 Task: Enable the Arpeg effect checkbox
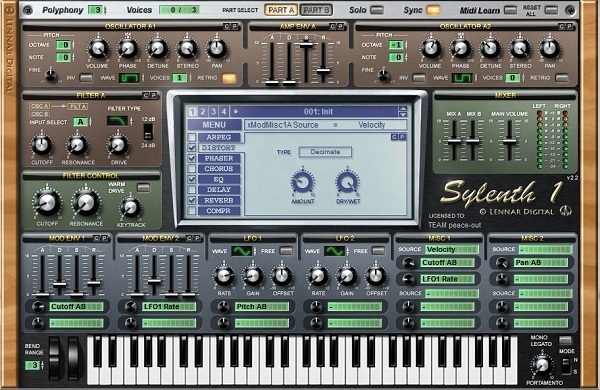pos(192,137)
